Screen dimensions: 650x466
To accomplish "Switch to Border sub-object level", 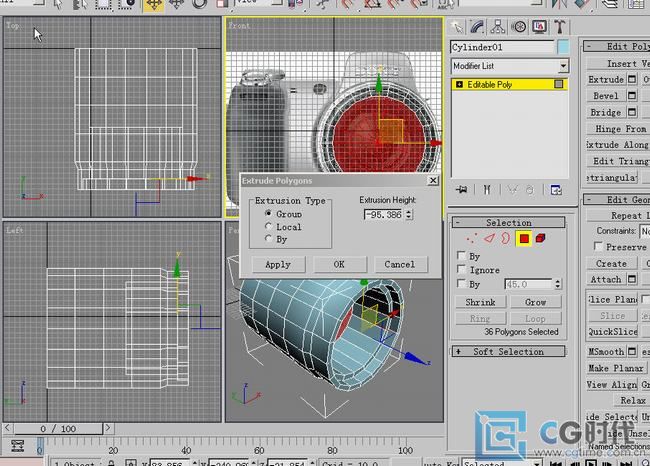I will [506, 238].
